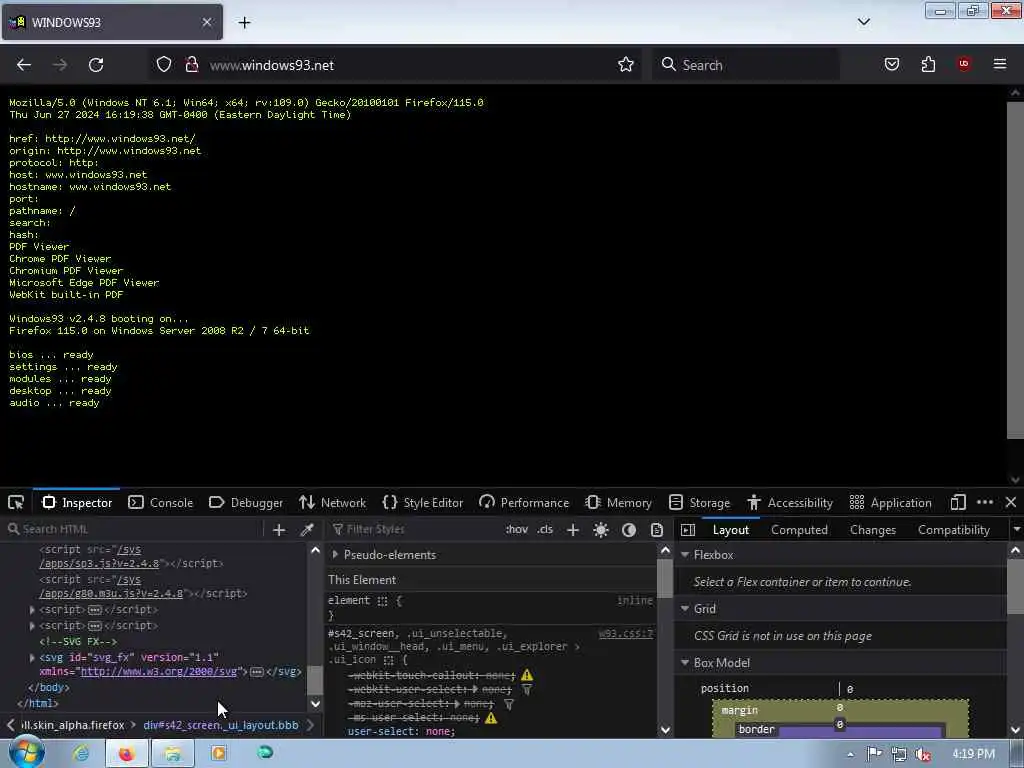This screenshot has width=1024, height=768.
Task: Select the Changes sidebar tab
Action: tap(872, 530)
